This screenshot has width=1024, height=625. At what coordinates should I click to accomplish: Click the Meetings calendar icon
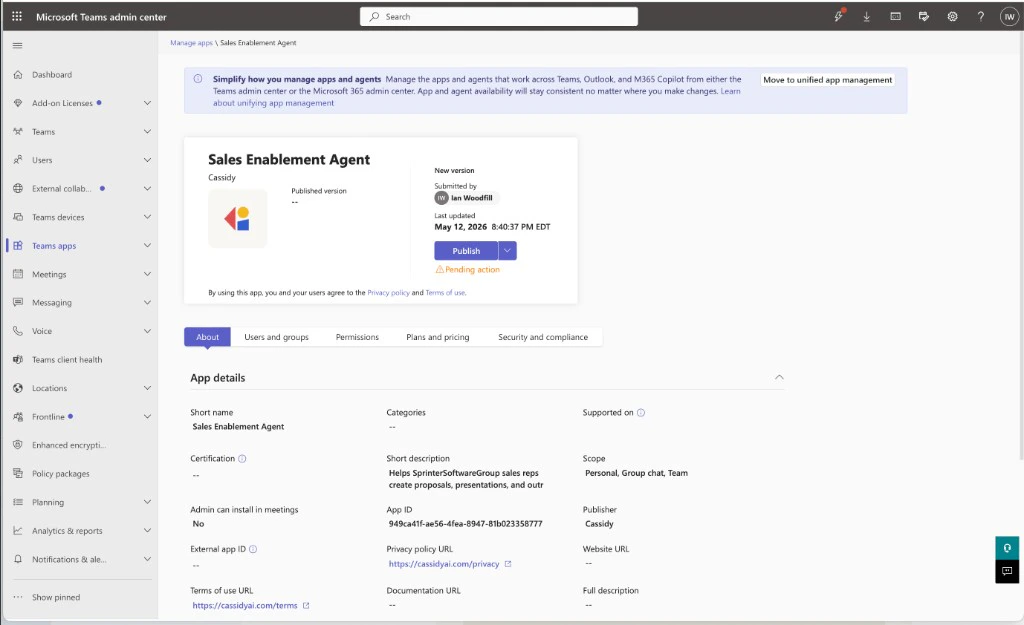click(18, 274)
